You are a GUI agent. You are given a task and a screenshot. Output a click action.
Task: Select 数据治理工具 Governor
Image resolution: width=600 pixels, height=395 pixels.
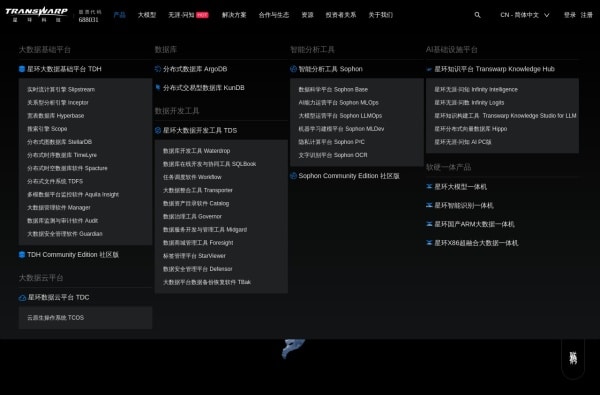[192, 216]
